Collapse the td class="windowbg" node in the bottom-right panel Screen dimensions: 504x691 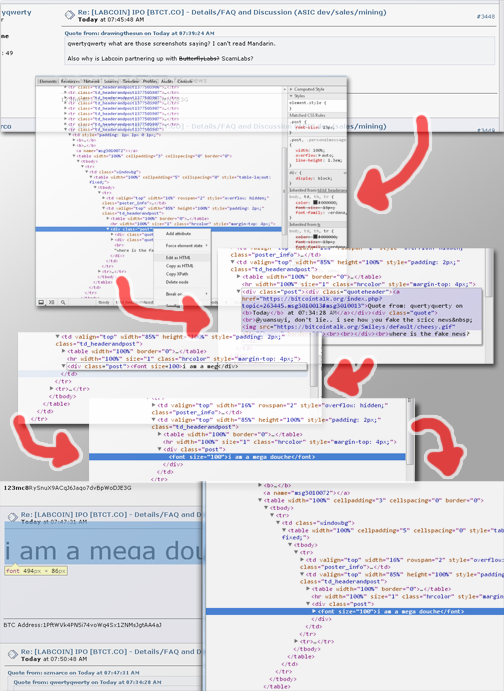pos(278,523)
